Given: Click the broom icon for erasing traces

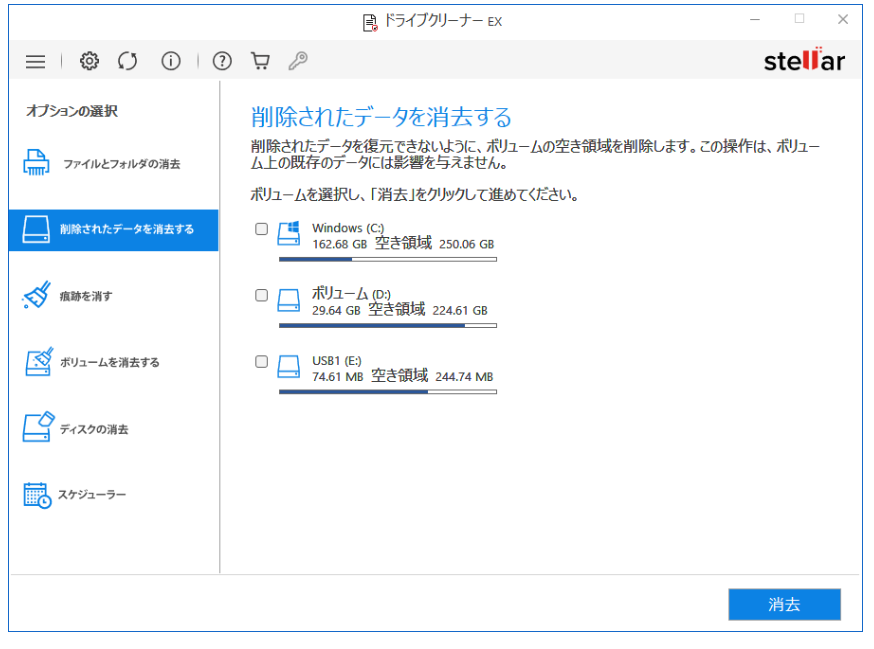Looking at the screenshot, I should click(37, 295).
